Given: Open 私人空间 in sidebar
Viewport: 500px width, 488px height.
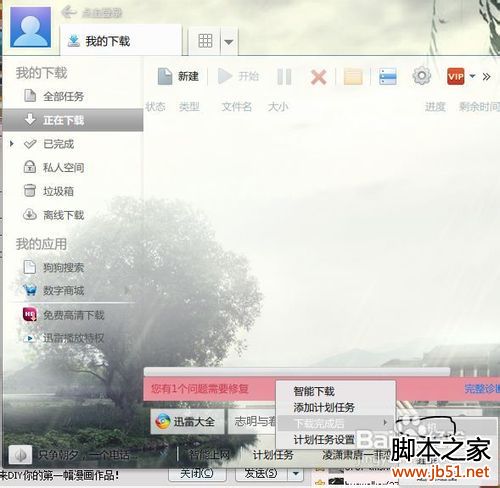Looking at the screenshot, I should click(73, 167).
